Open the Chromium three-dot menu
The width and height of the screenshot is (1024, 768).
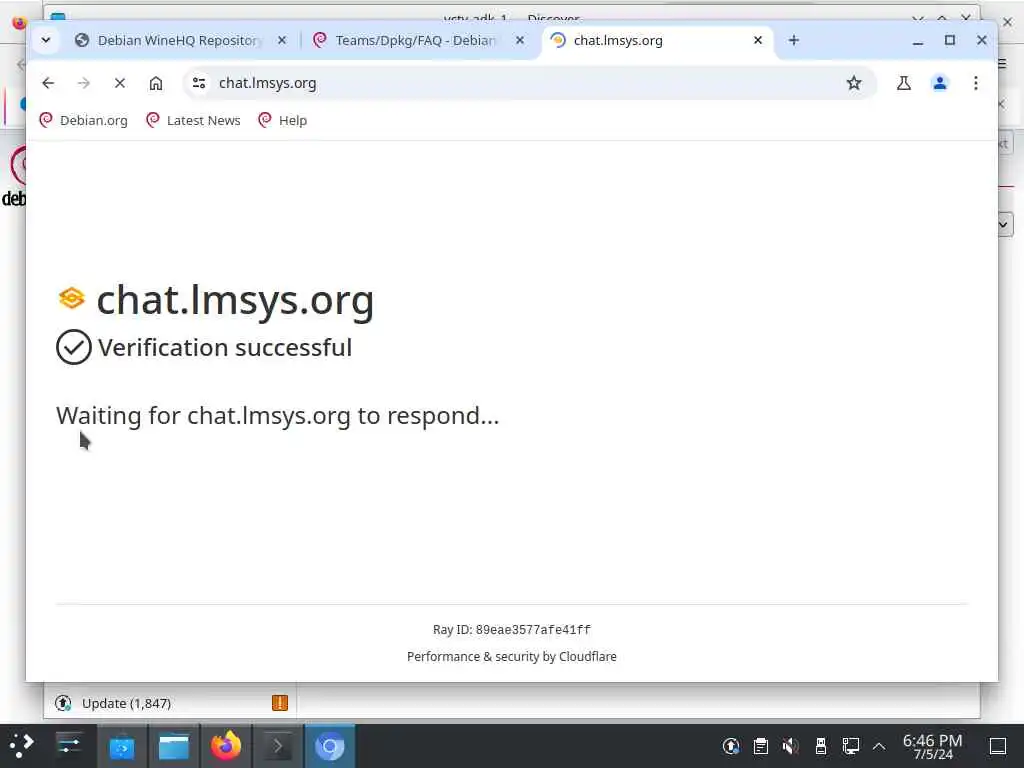tap(976, 83)
